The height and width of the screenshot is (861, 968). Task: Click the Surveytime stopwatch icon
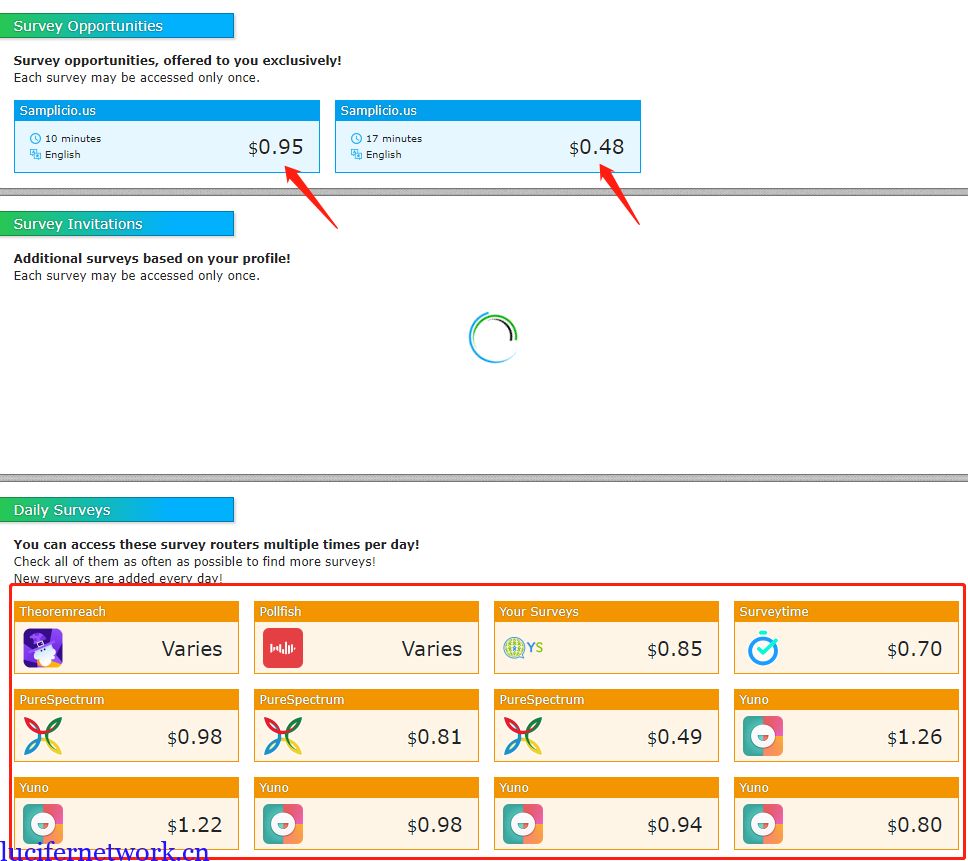click(x=763, y=649)
